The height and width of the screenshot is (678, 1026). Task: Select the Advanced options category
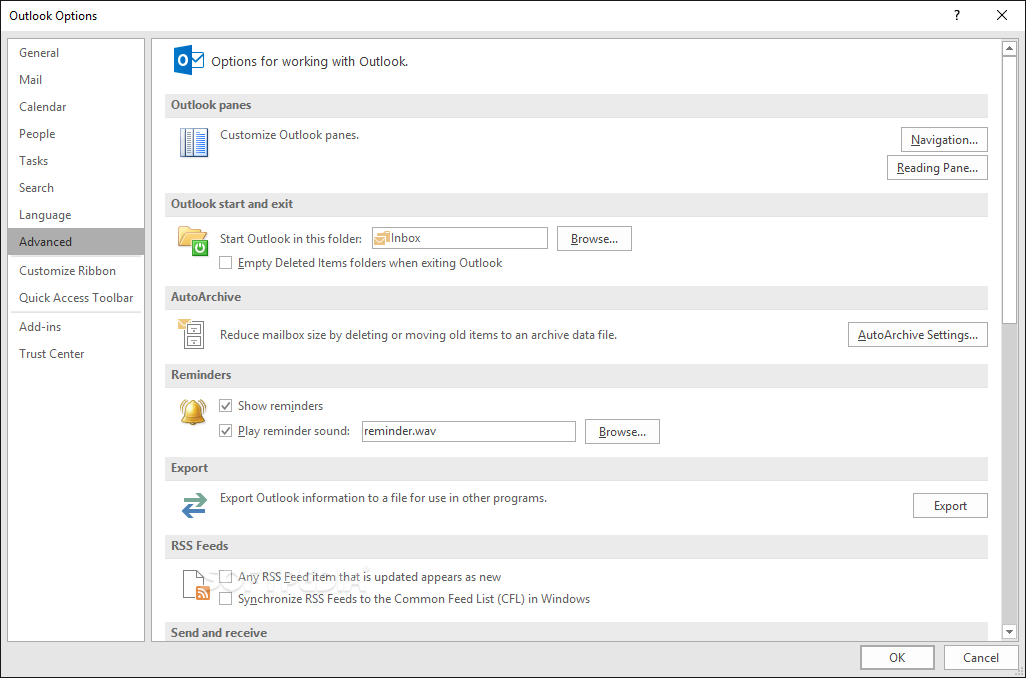coord(76,241)
